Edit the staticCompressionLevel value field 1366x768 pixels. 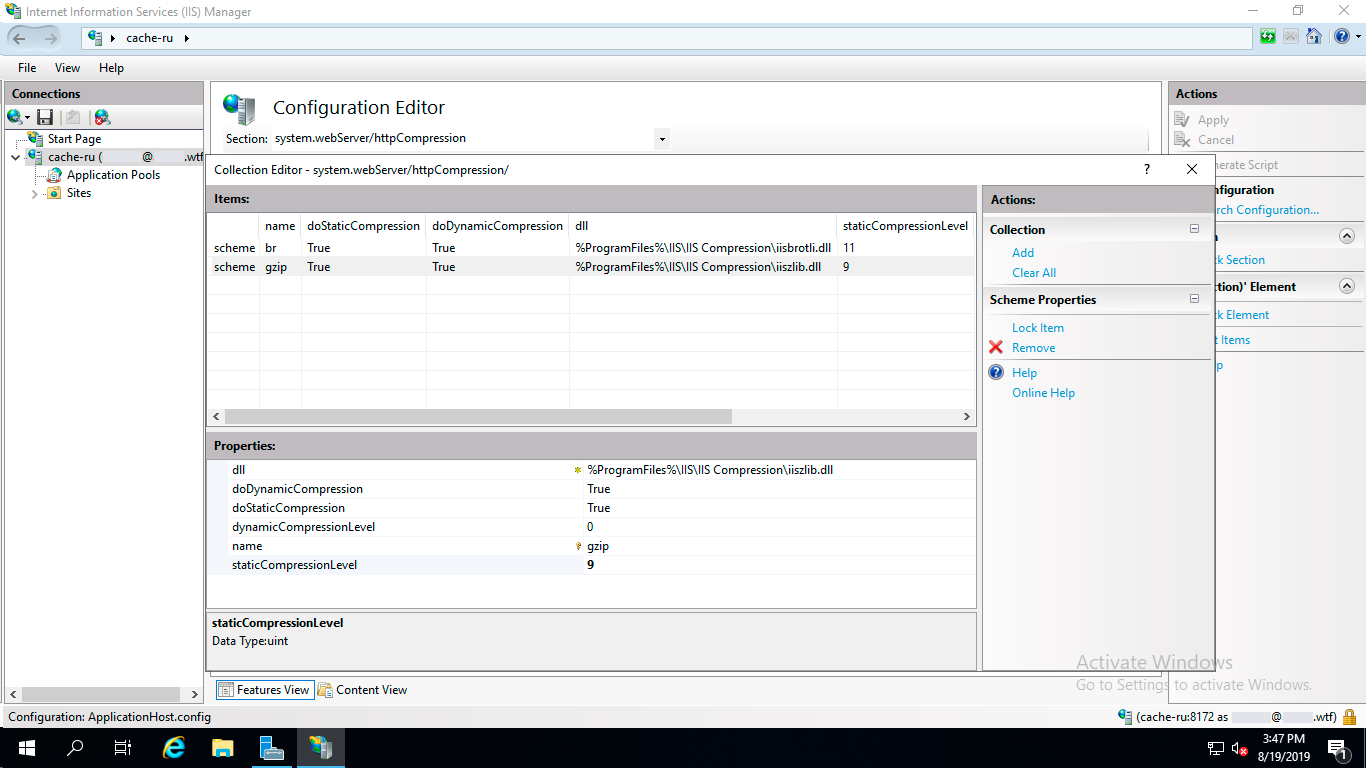point(779,565)
